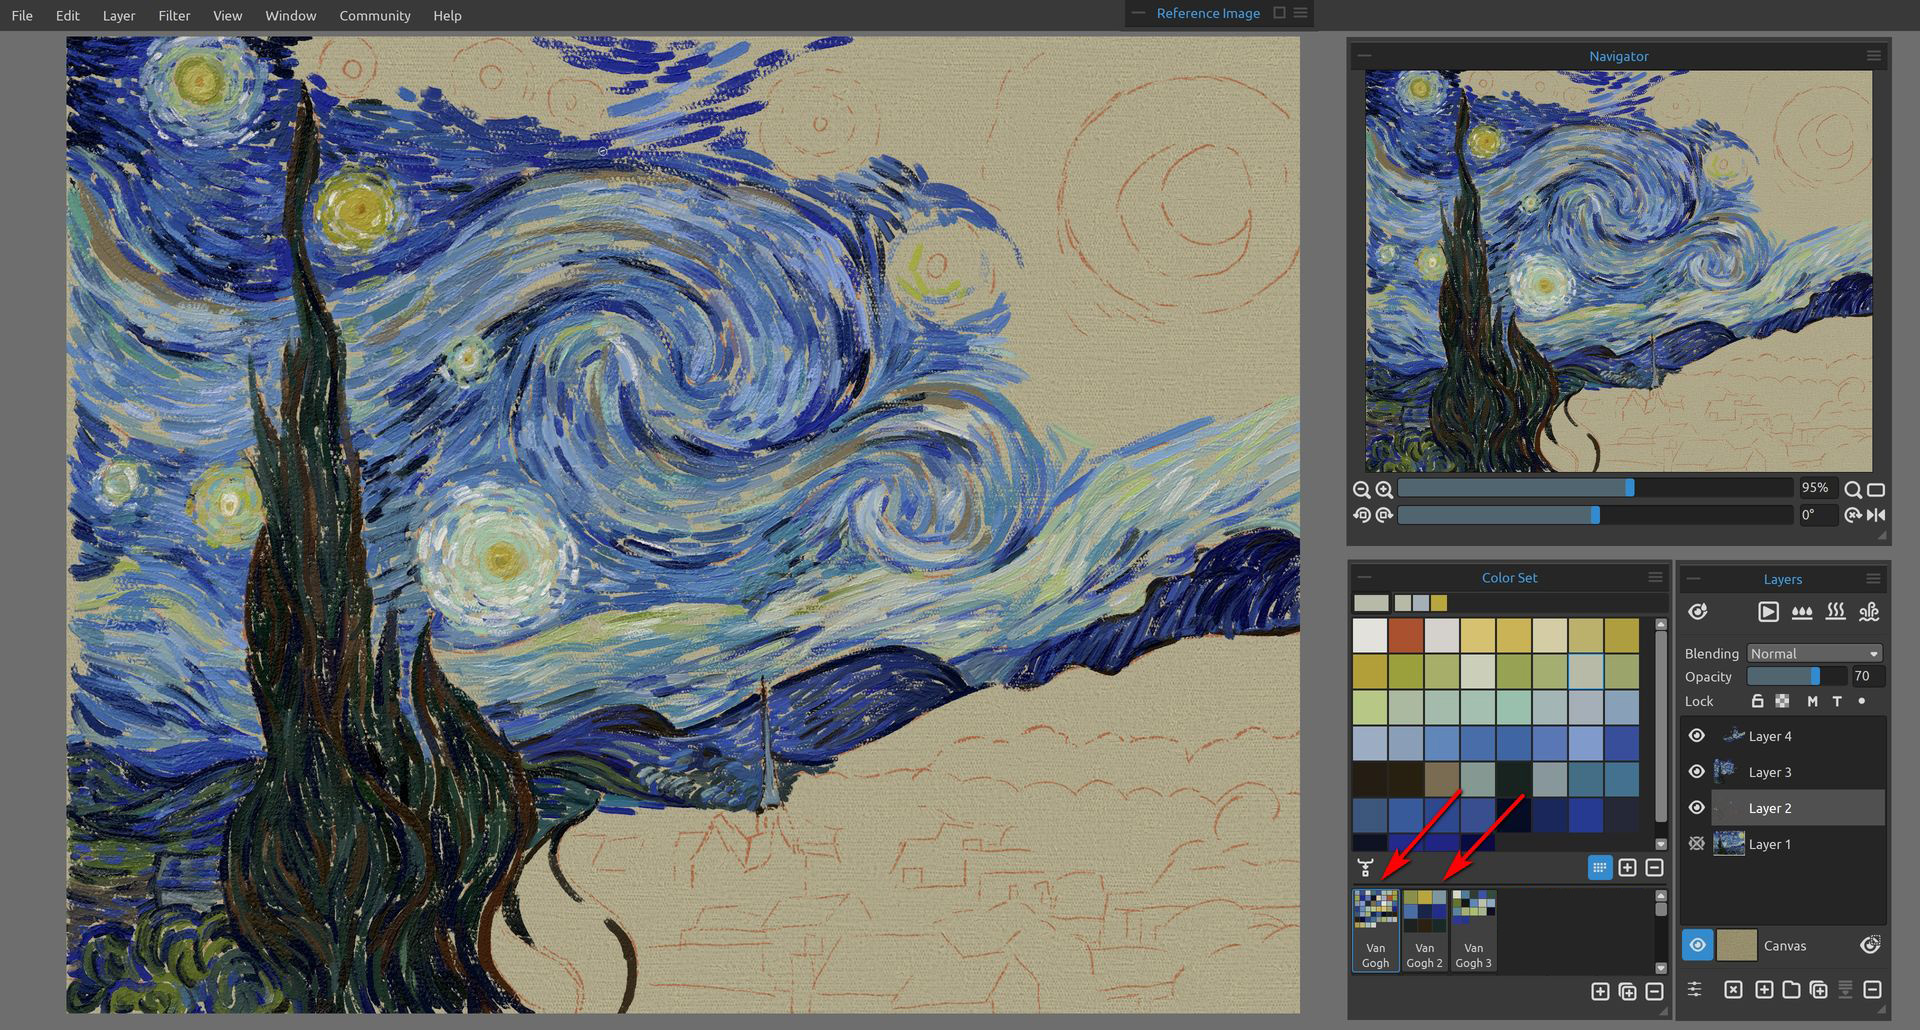Pick the orange-red swatch in Color Set
Screen dimensions: 1920x1030
click(x=1405, y=635)
